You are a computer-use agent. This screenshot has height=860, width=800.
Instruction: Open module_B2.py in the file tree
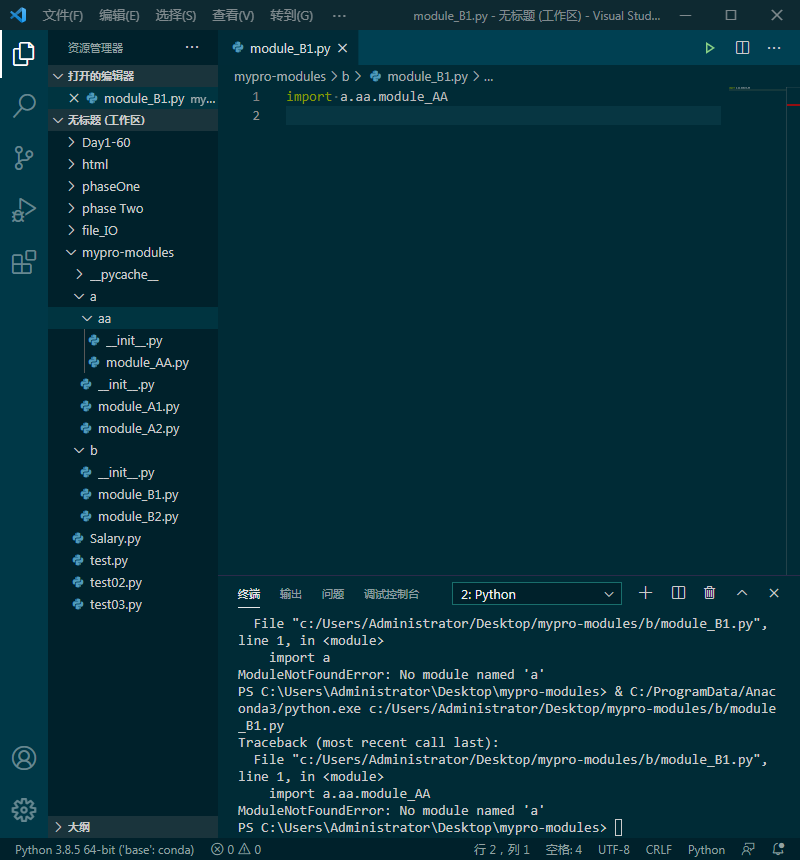[x=133, y=516]
